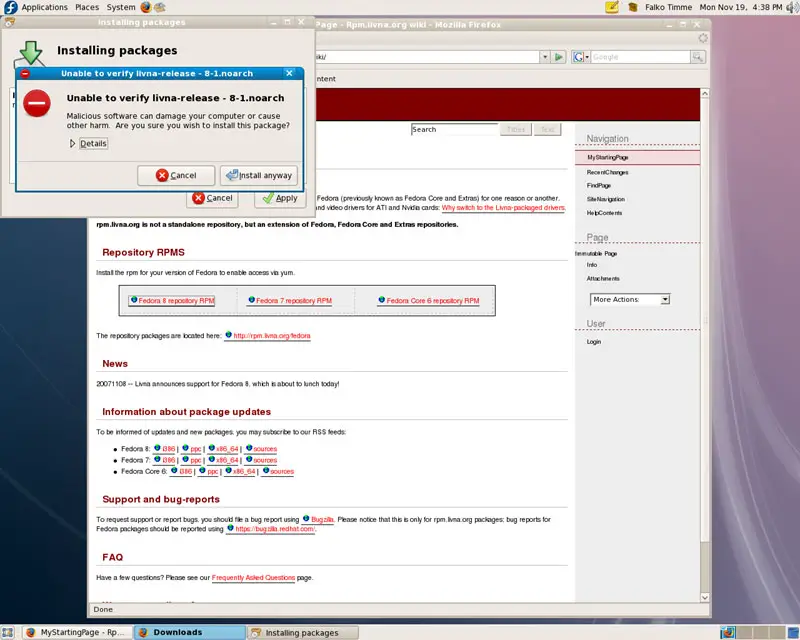Click the green Go arrow in Firefox
Image resolution: width=800 pixels, height=640 pixels.
(x=559, y=57)
